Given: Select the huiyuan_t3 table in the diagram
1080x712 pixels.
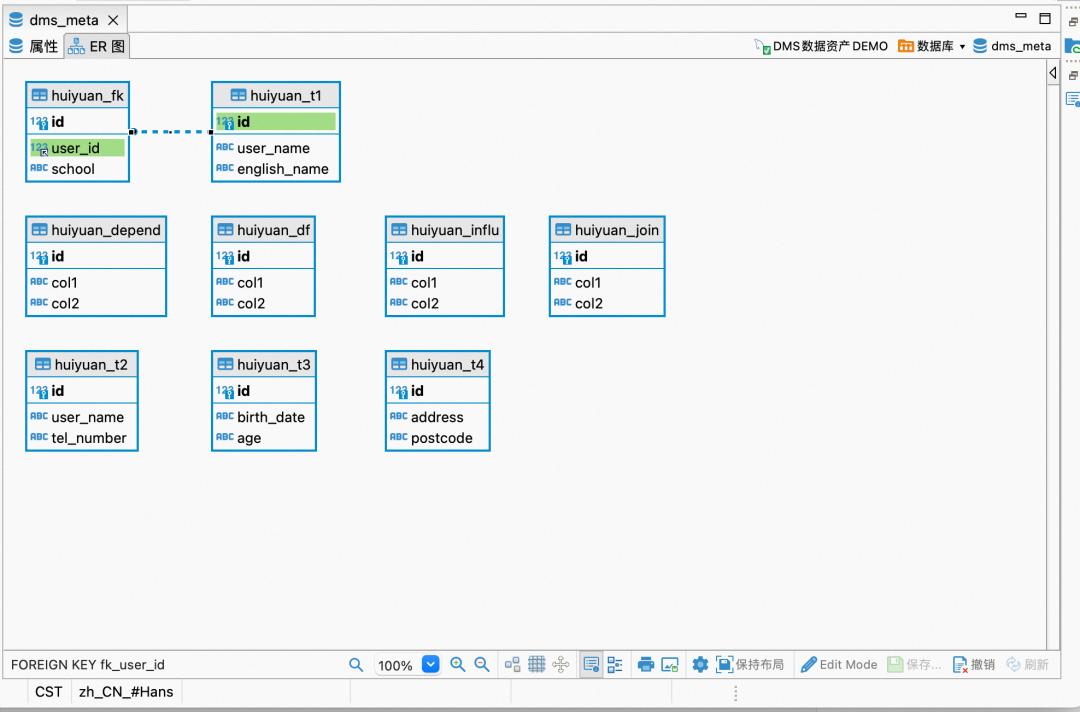Looking at the screenshot, I should (263, 364).
